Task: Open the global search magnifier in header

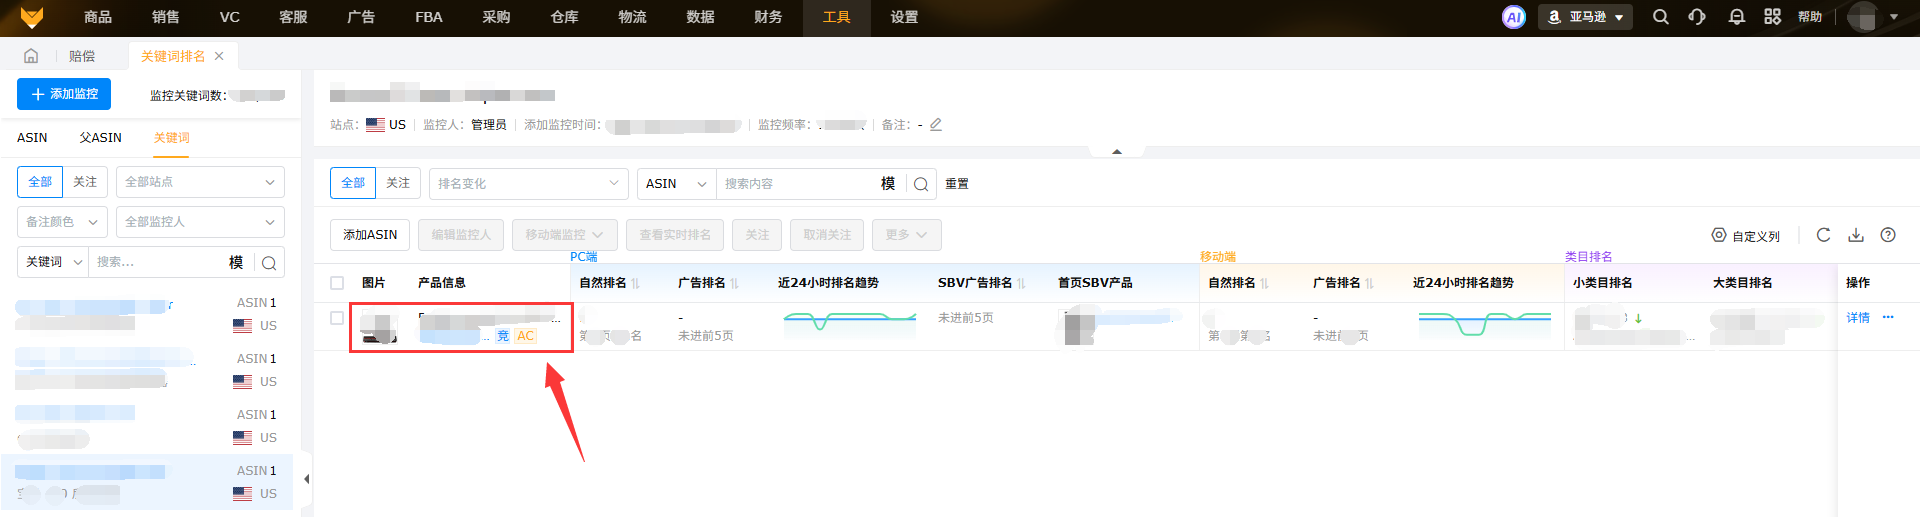Action: 1661,17
